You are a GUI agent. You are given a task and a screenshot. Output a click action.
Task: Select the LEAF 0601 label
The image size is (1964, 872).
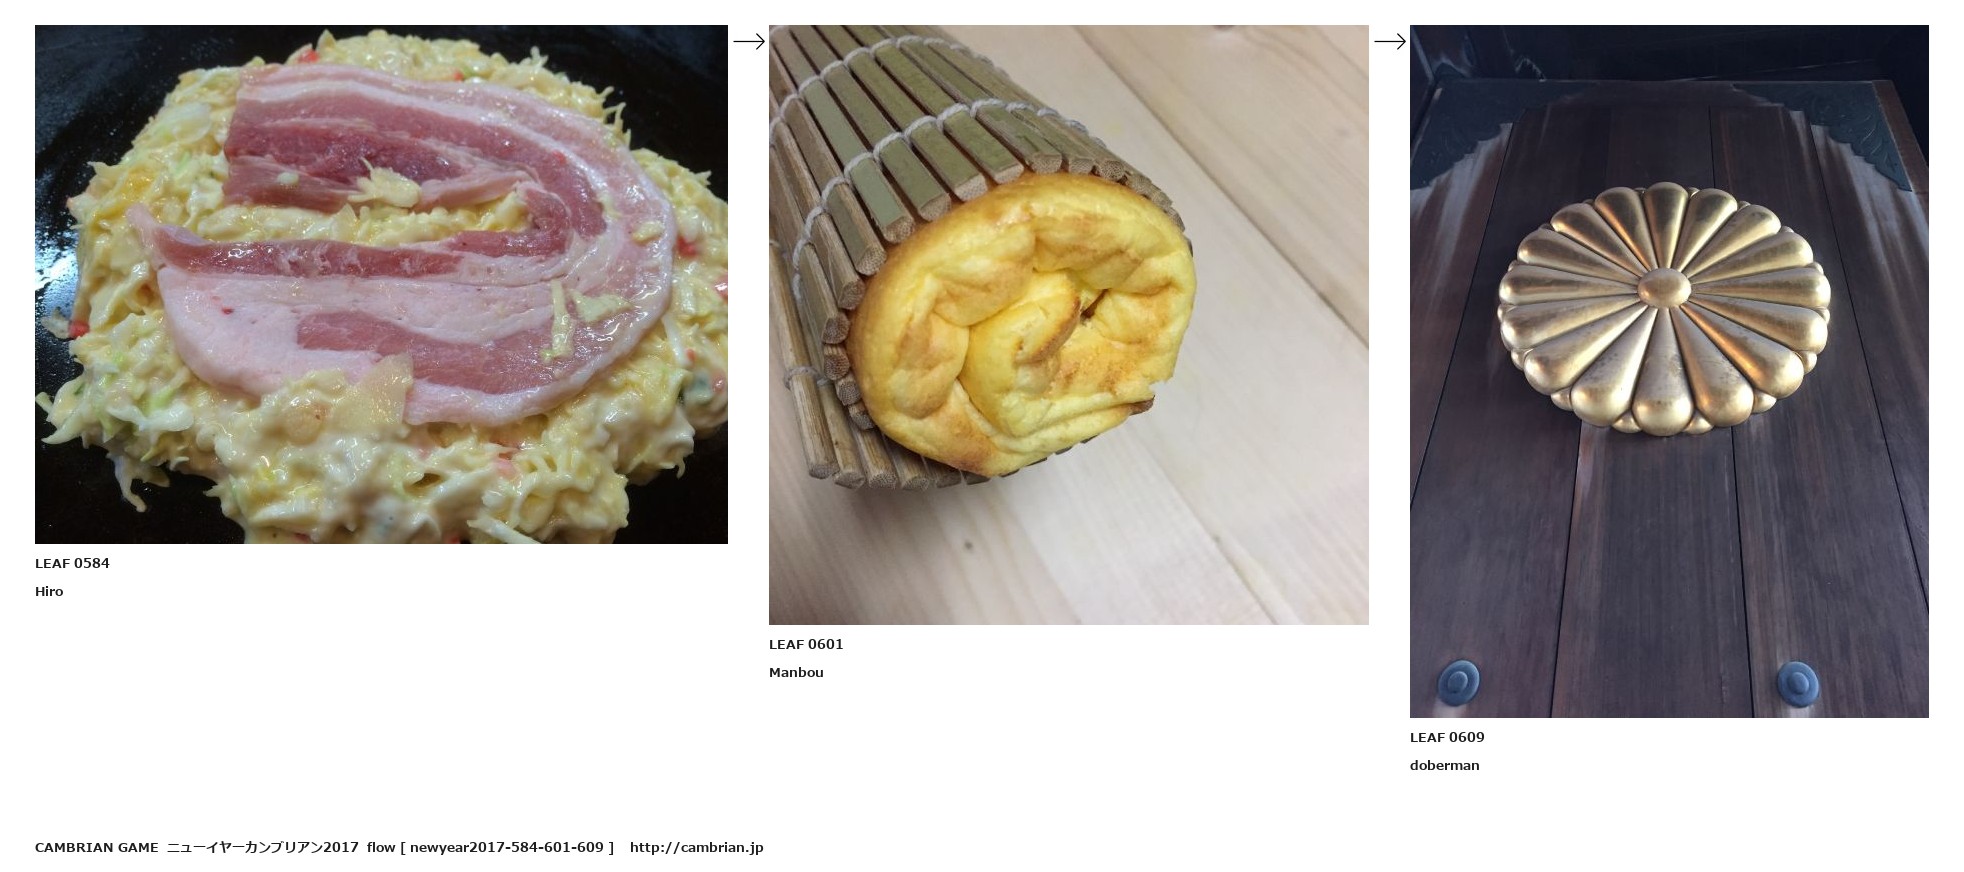click(806, 644)
